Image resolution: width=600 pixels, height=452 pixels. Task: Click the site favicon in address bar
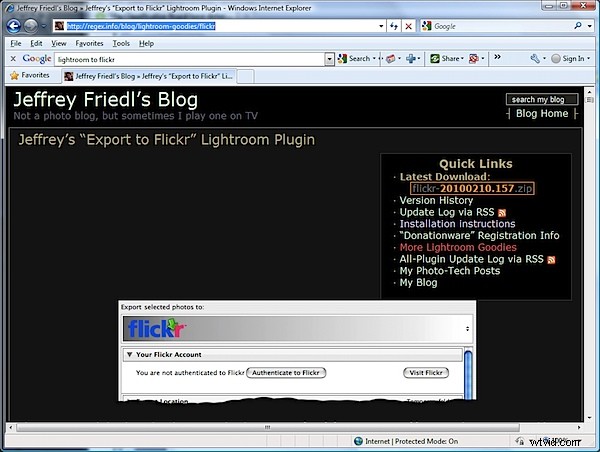pos(59,26)
